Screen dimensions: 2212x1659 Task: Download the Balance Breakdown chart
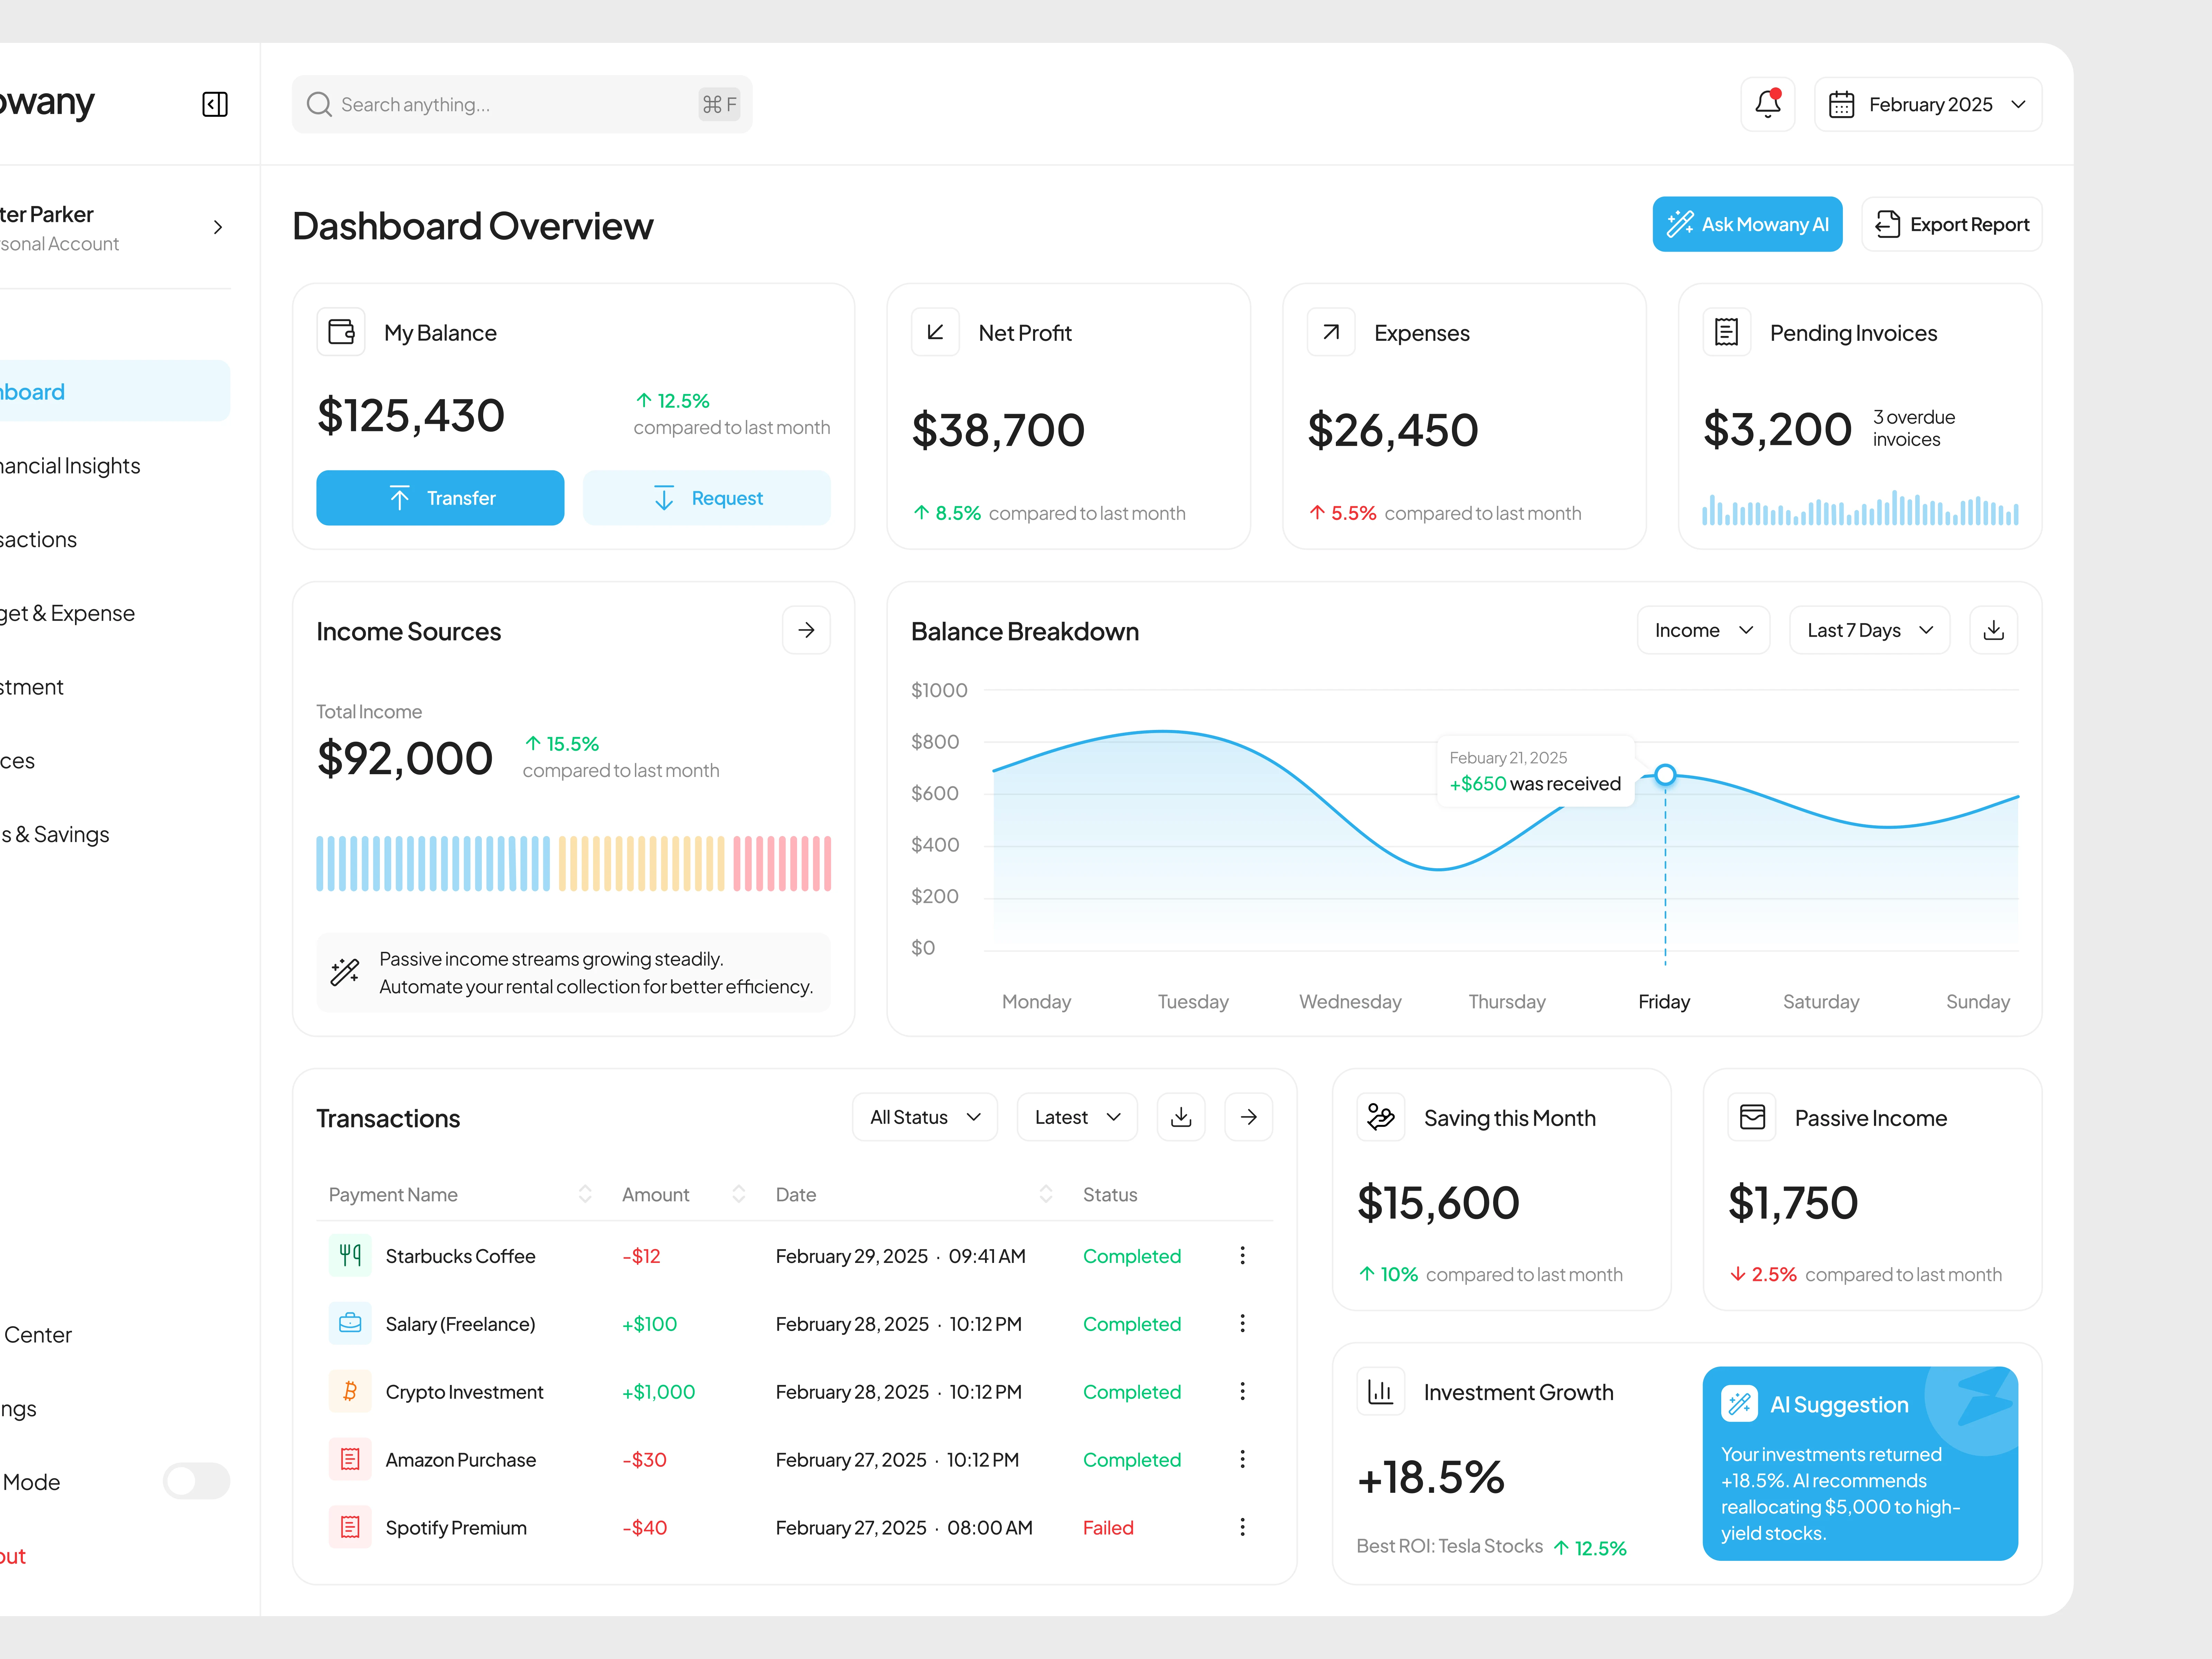click(x=1993, y=630)
